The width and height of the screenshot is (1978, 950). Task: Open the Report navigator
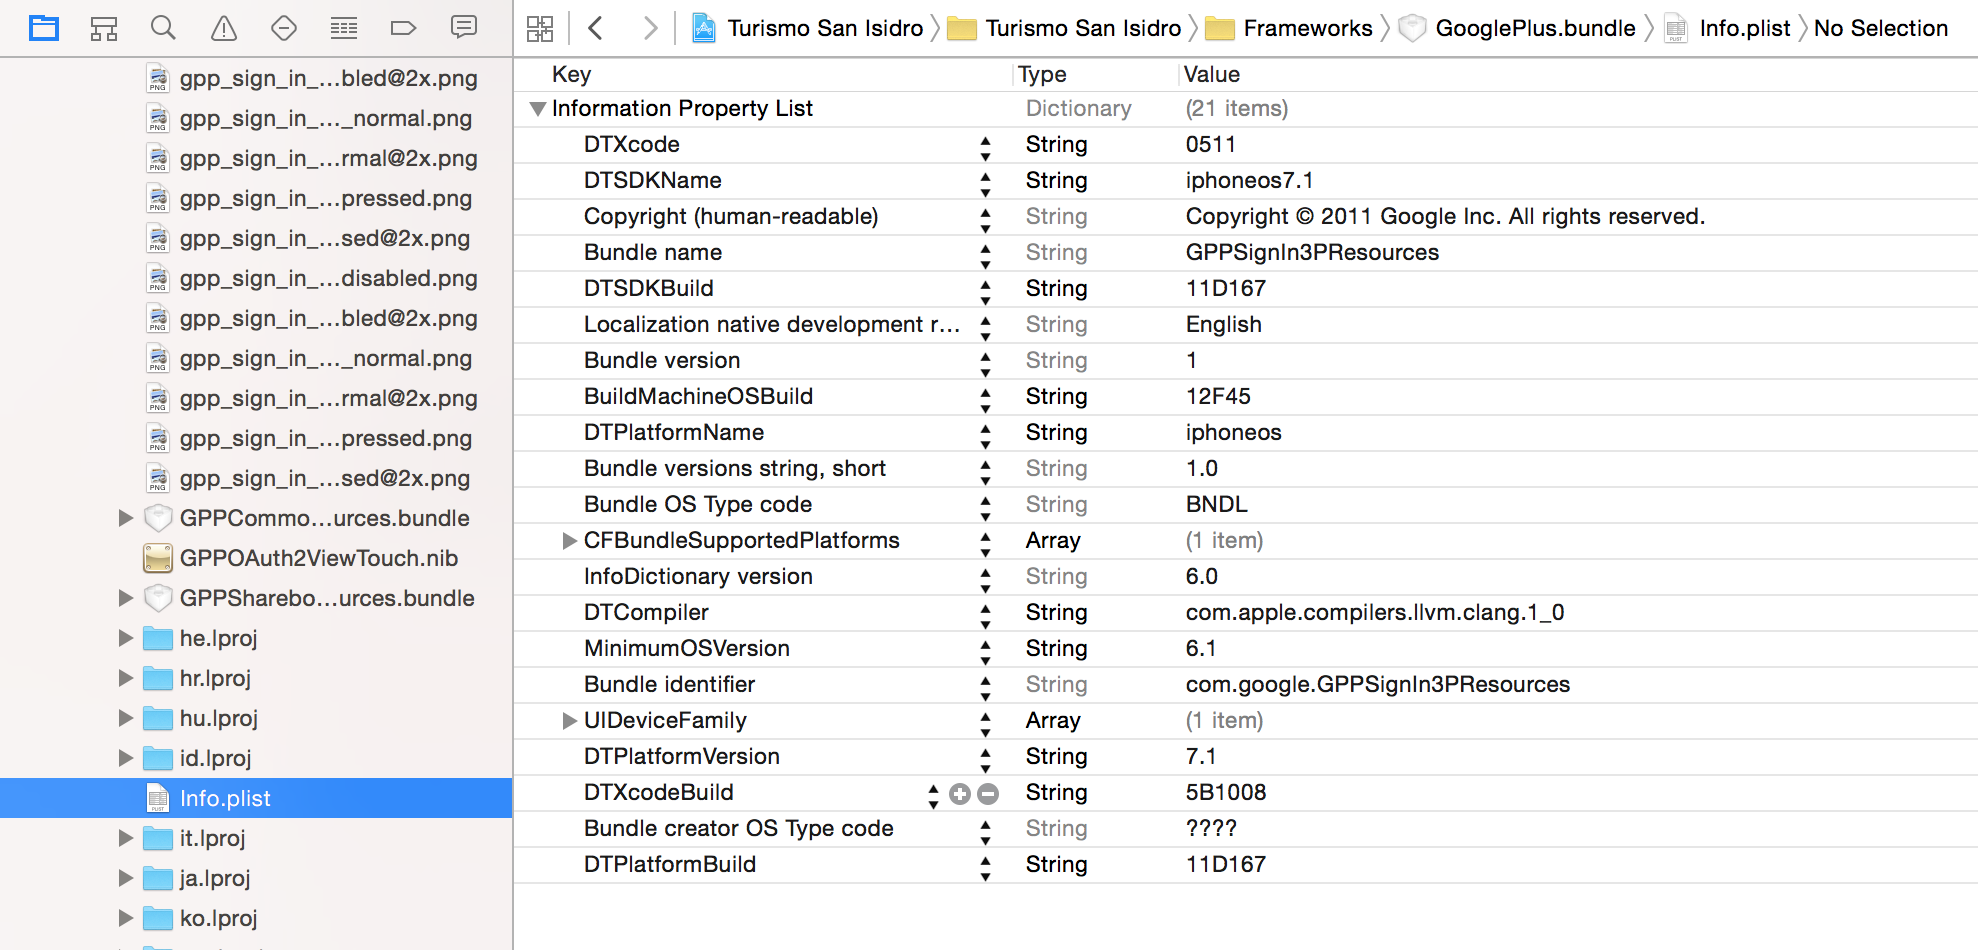[464, 28]
